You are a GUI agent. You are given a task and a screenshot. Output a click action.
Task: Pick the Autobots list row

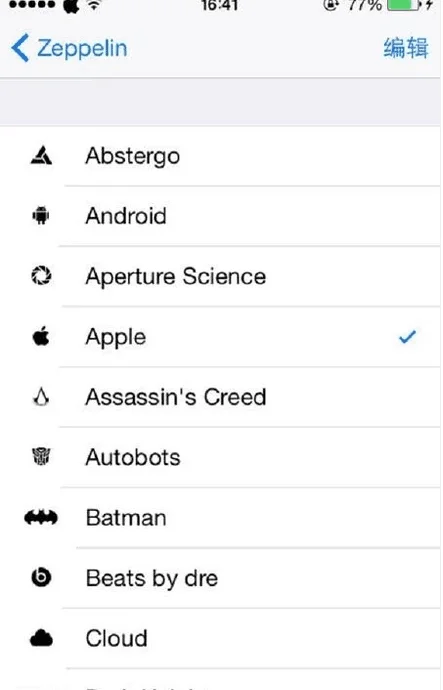[x=220, y=457]
